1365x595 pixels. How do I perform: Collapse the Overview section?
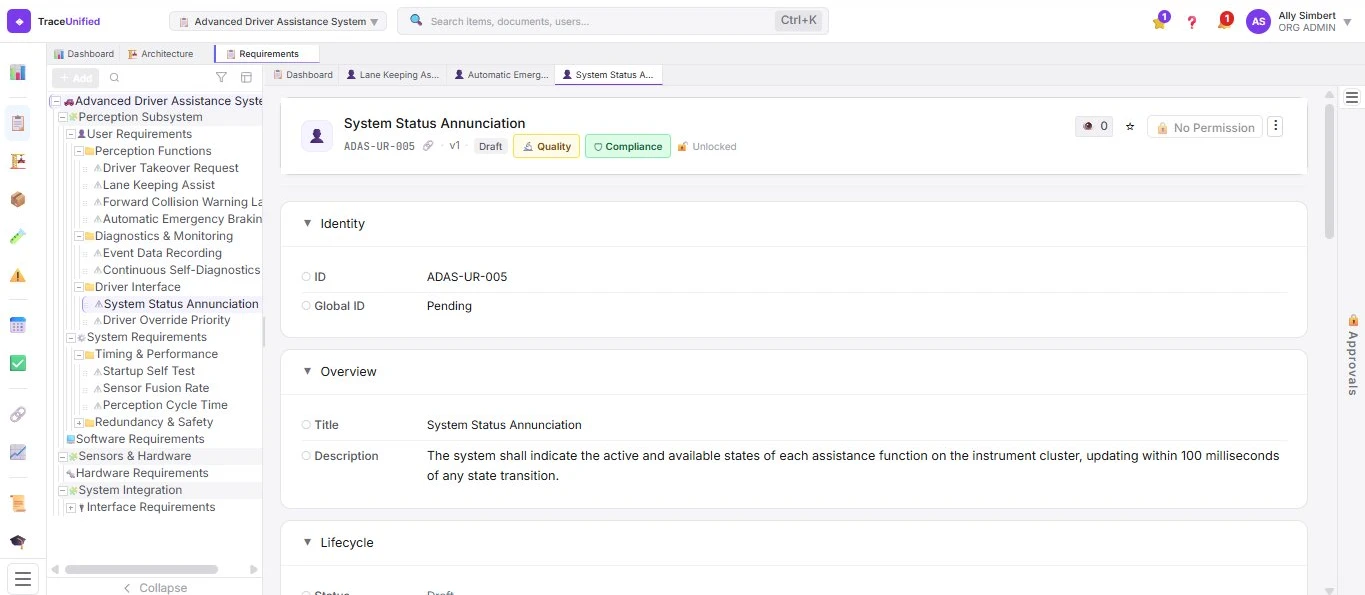click(307, 372)
